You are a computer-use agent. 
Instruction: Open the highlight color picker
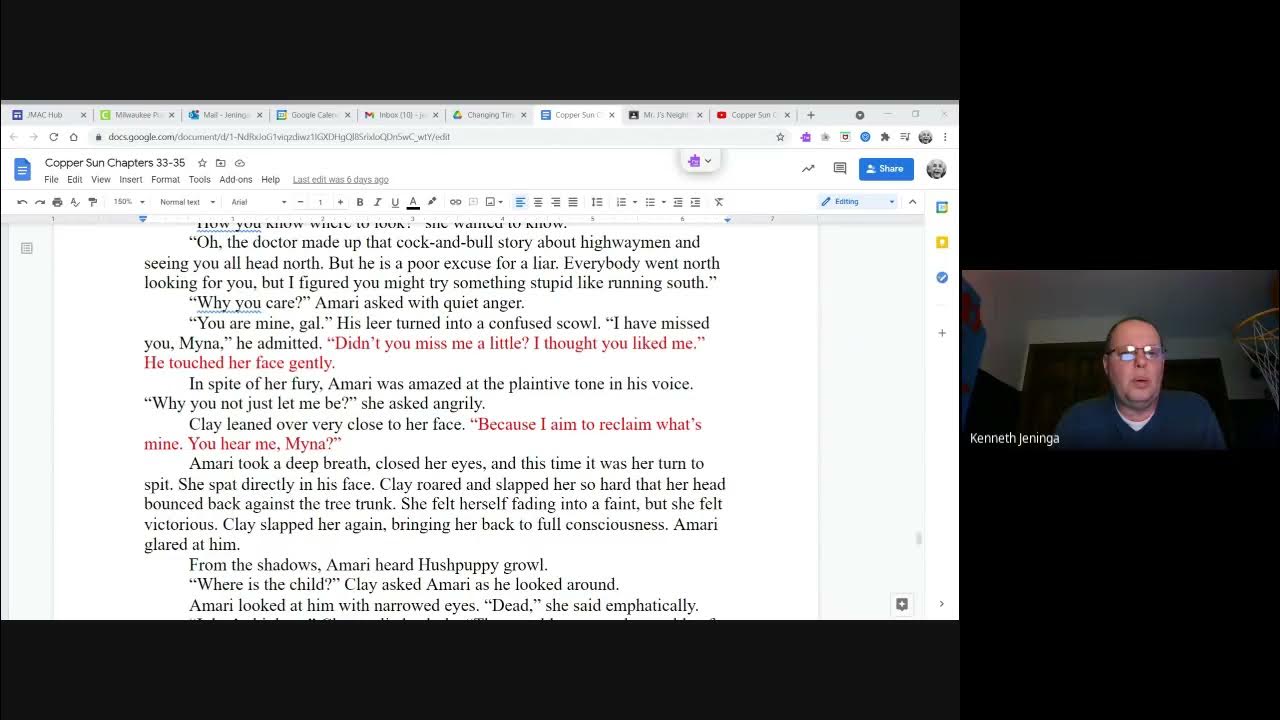(x=432, y=202)
